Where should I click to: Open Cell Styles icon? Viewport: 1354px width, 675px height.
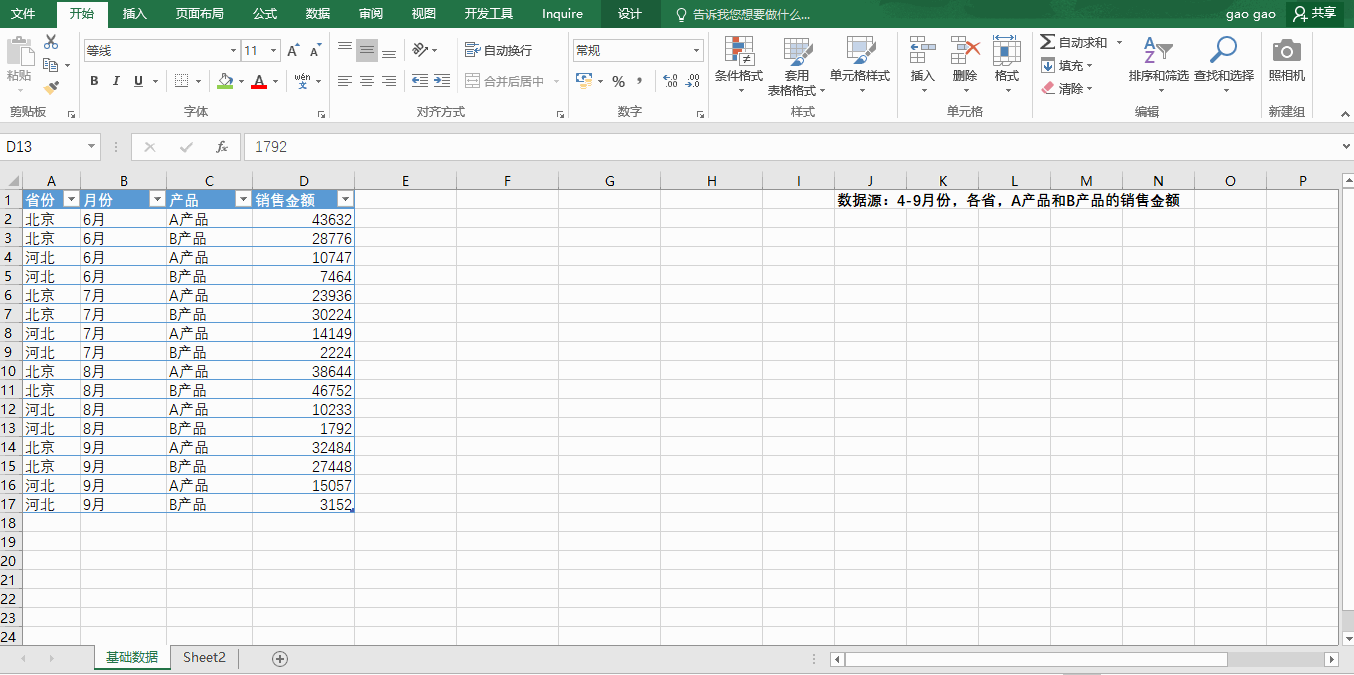pos(860,51)
